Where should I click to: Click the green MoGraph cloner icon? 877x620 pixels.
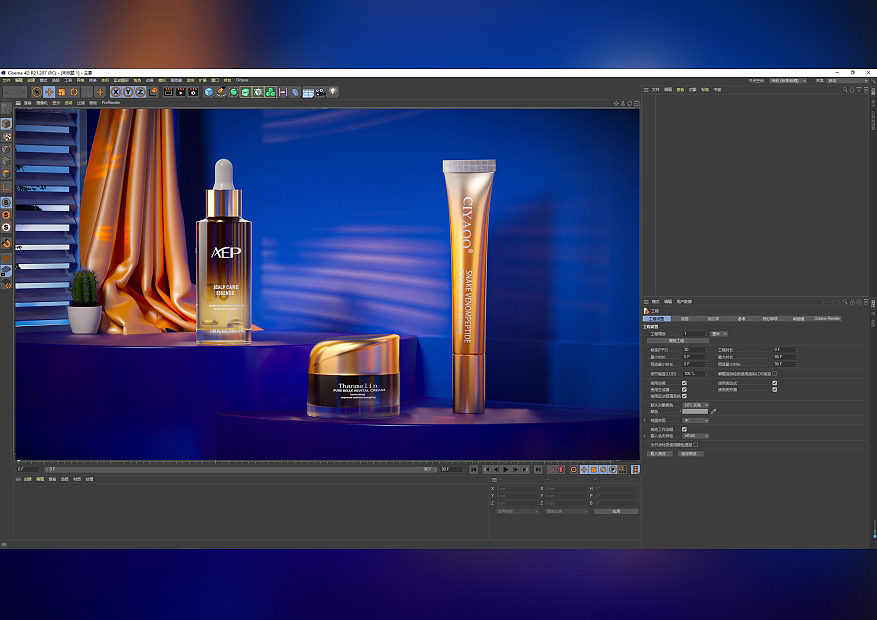click(x=270, y=92)
